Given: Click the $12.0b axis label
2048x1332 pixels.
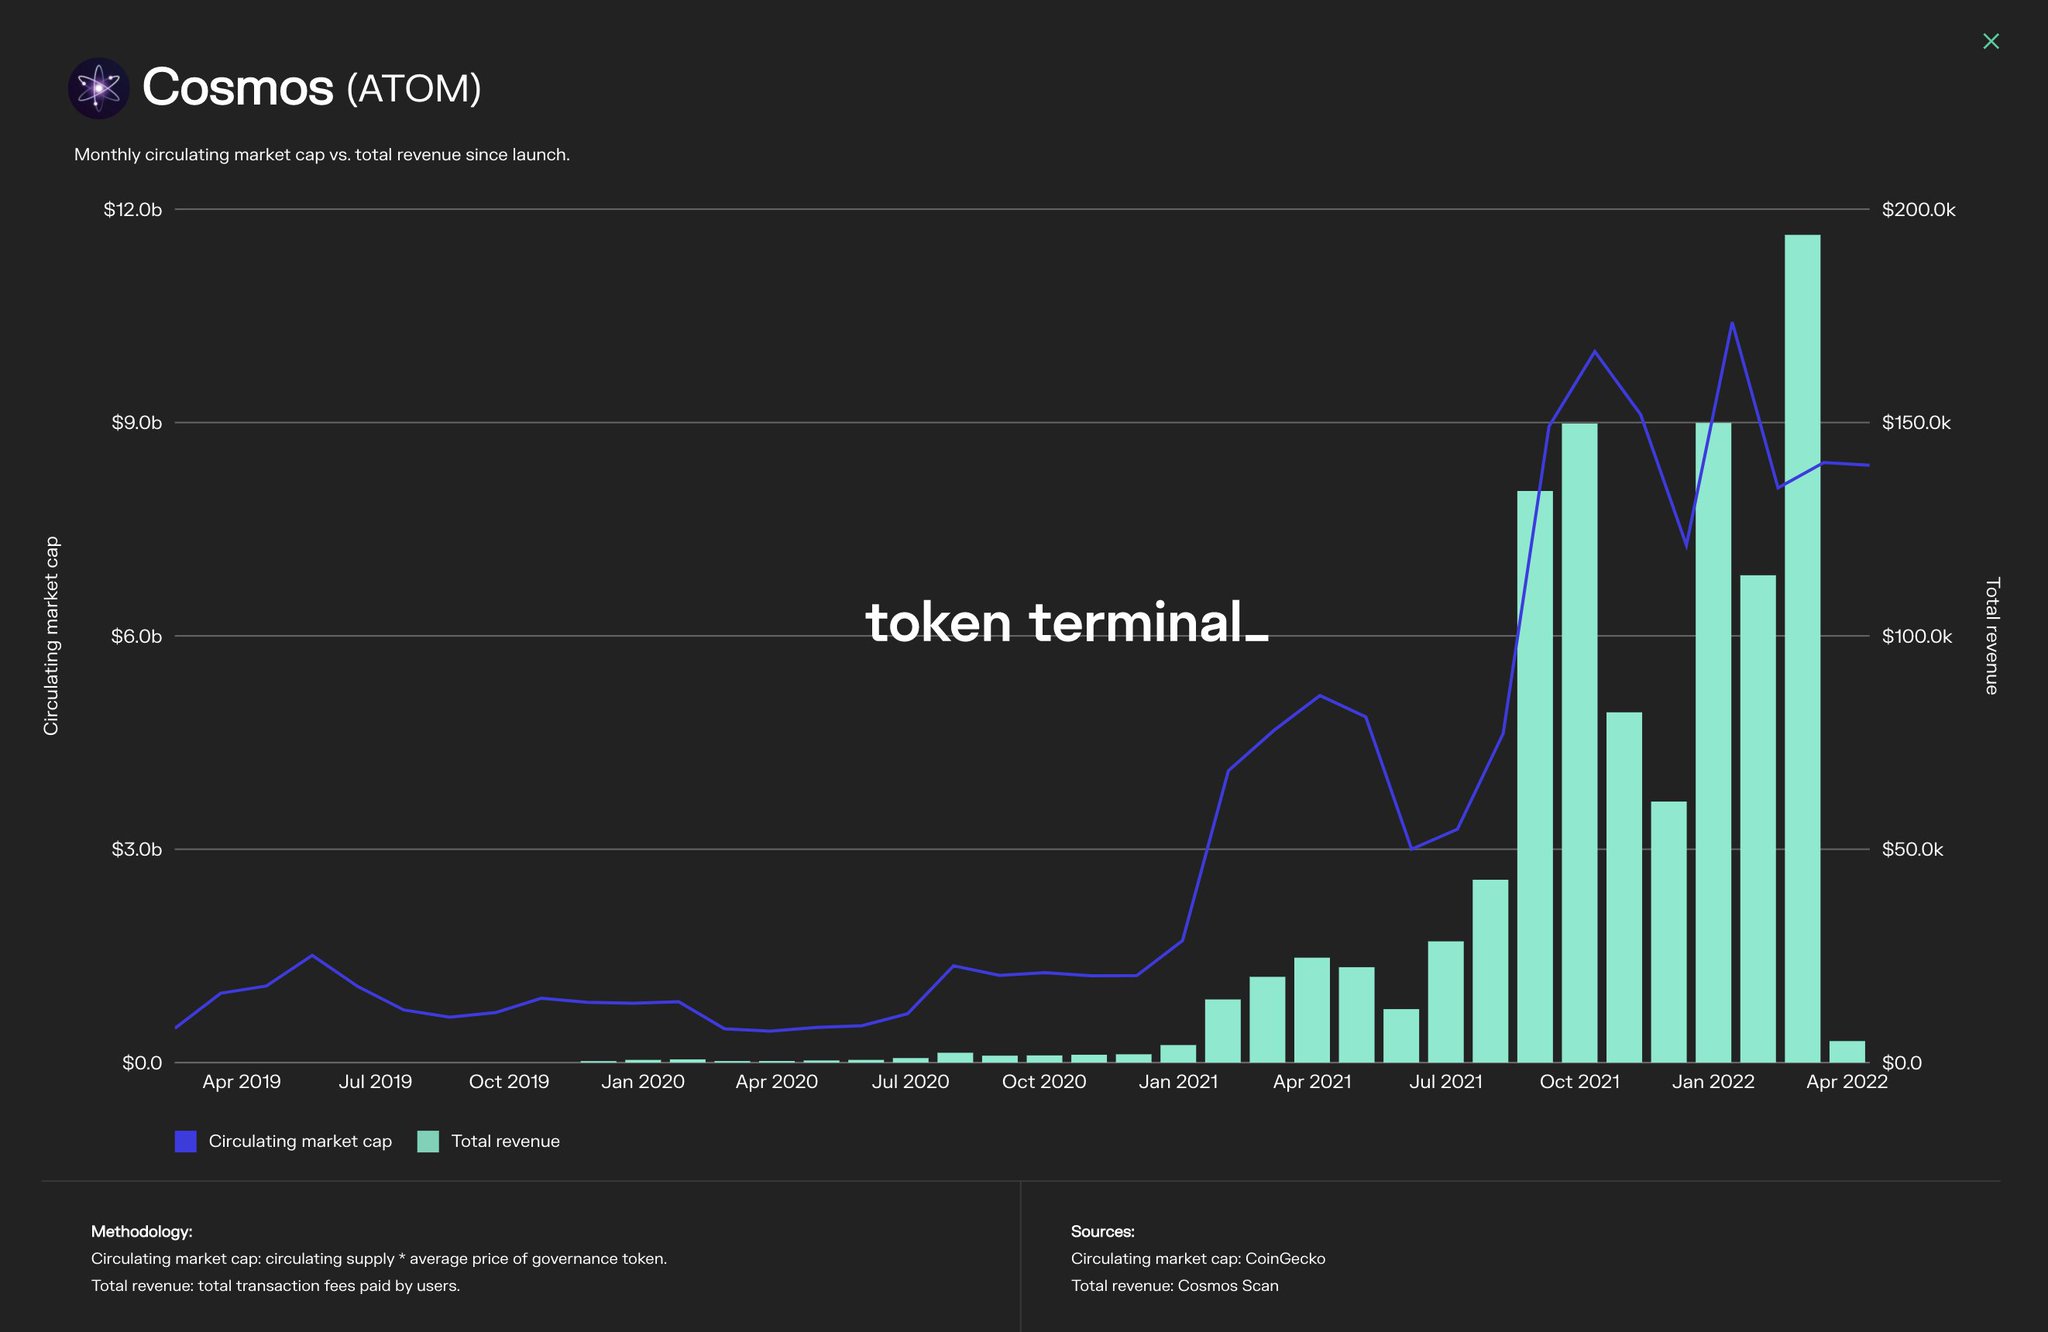Looking at the screenshot, I should pos(134,210).
